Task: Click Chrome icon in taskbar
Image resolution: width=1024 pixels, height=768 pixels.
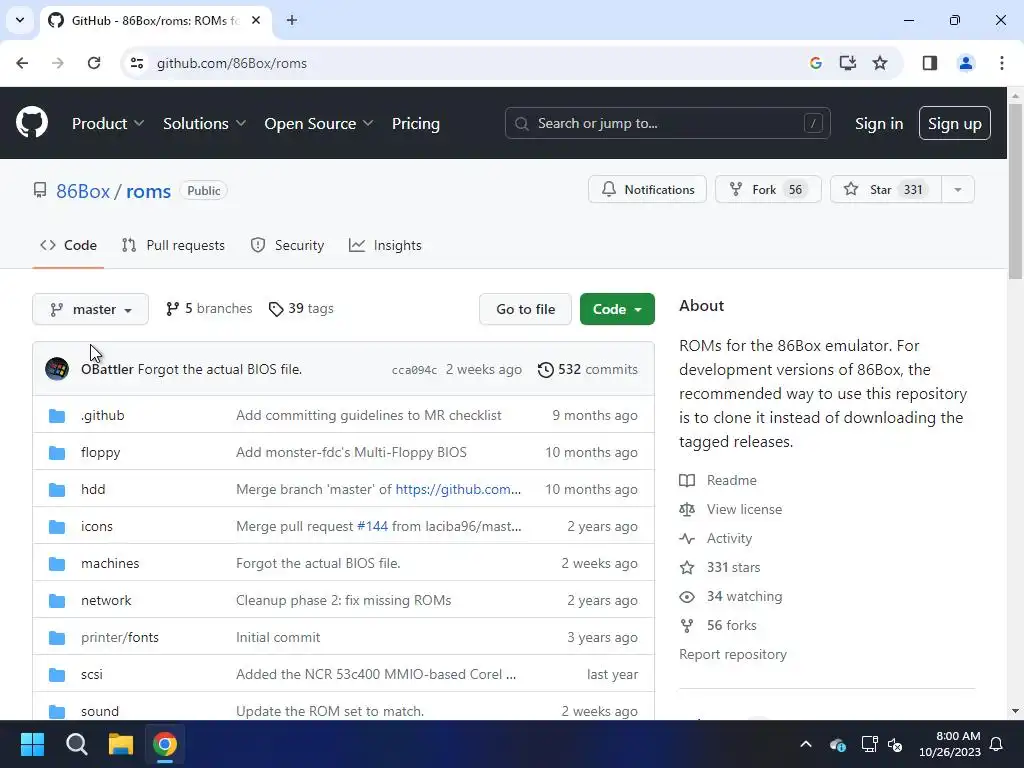Action: coord(165,744)
